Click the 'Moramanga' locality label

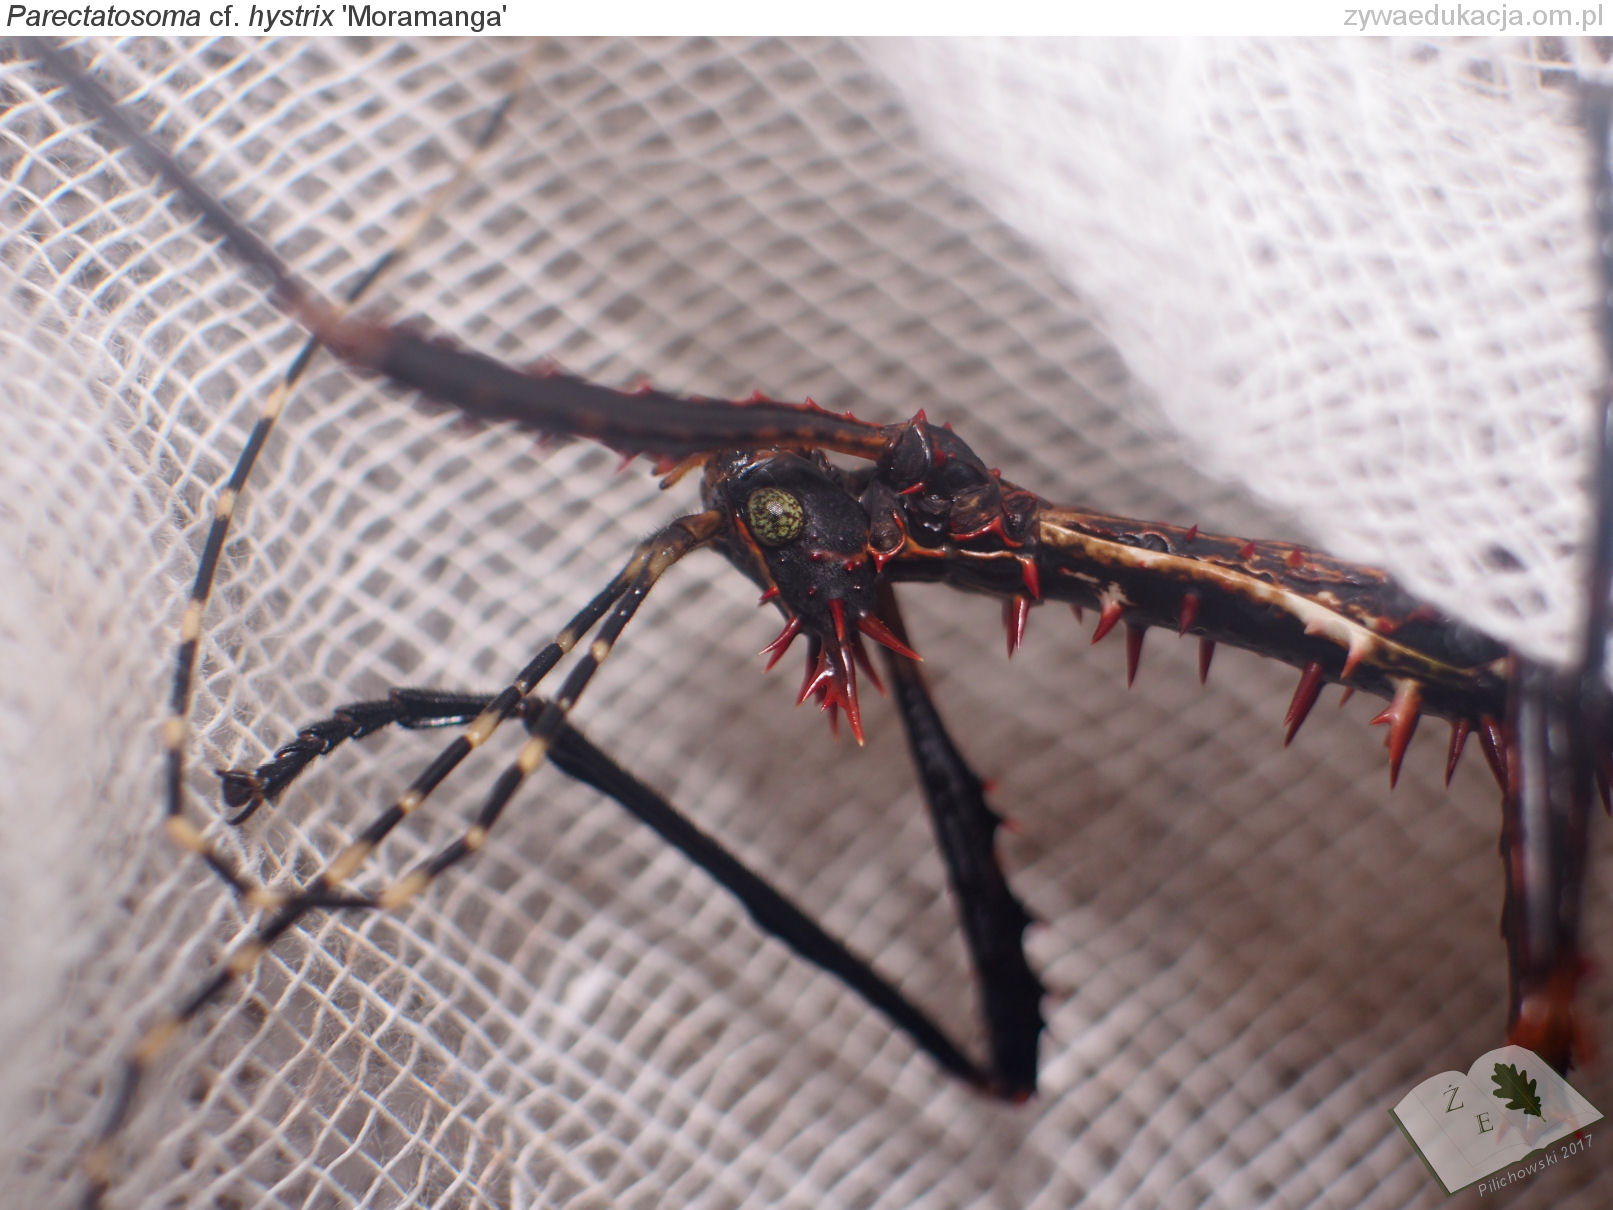click(x=424, y=17)
